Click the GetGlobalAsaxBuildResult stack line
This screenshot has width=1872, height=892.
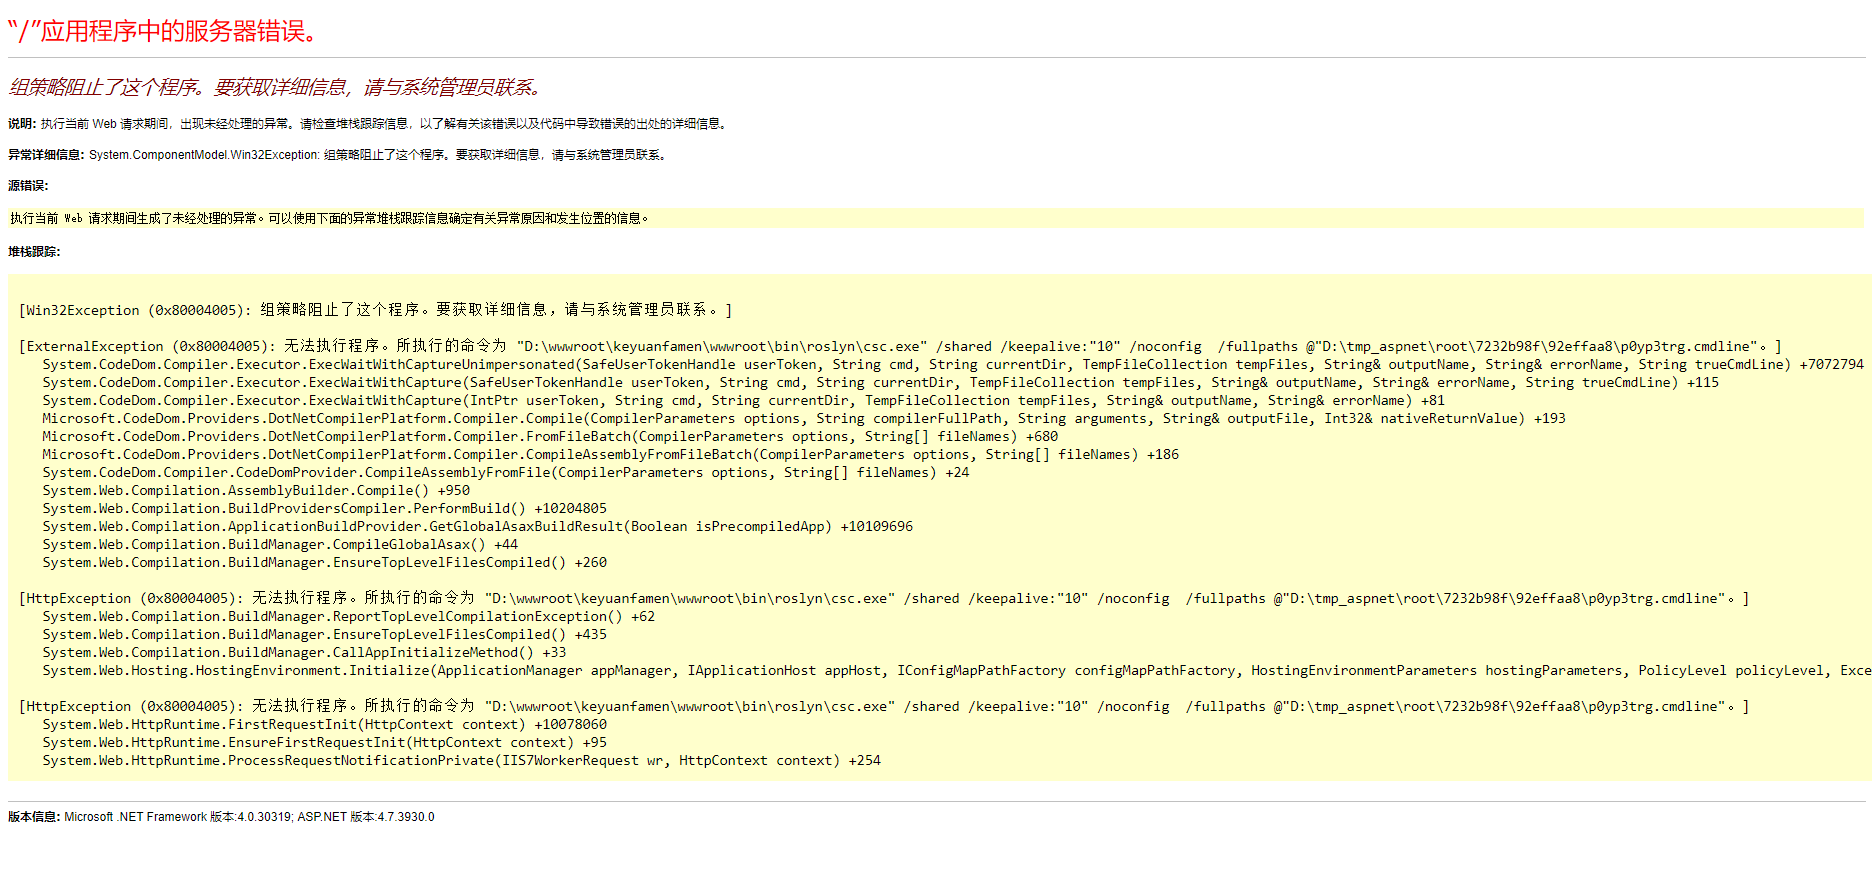477,527
